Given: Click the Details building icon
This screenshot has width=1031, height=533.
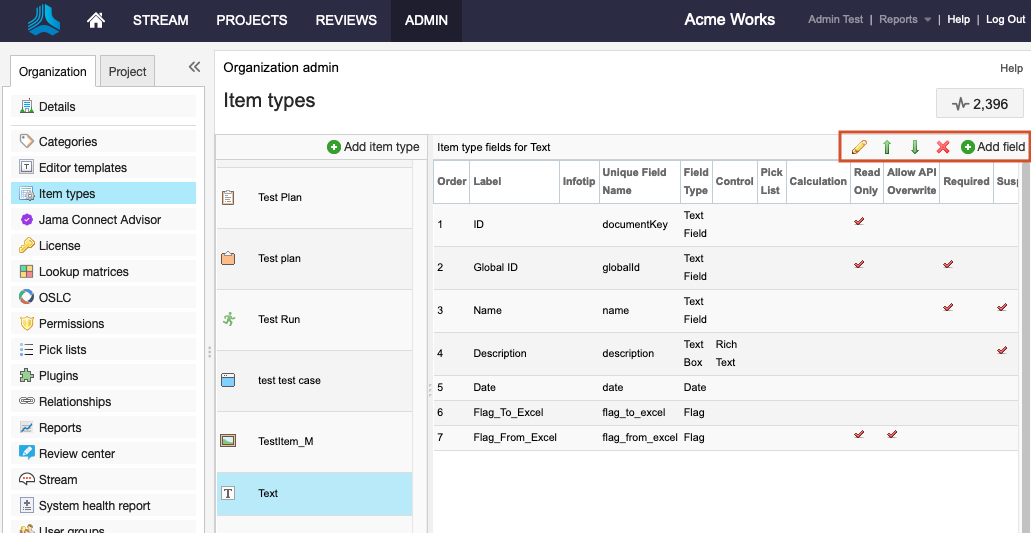Looking at the screenshot, I should (x=26, y=106).
